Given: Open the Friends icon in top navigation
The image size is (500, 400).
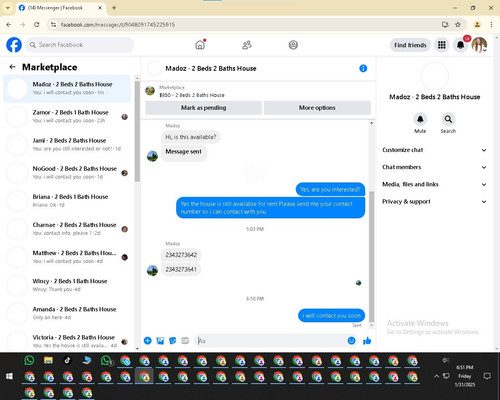Looking at the screenshot, I should coord(247,45).
